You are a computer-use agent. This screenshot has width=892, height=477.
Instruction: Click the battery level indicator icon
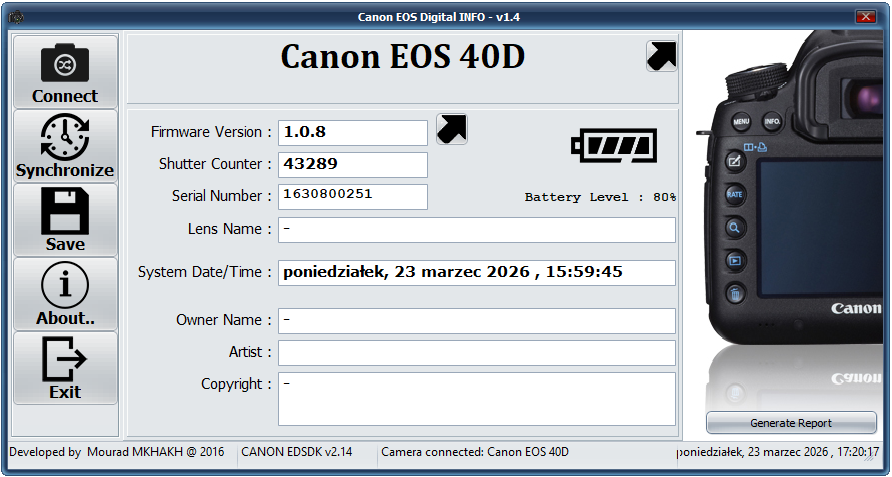614,146
